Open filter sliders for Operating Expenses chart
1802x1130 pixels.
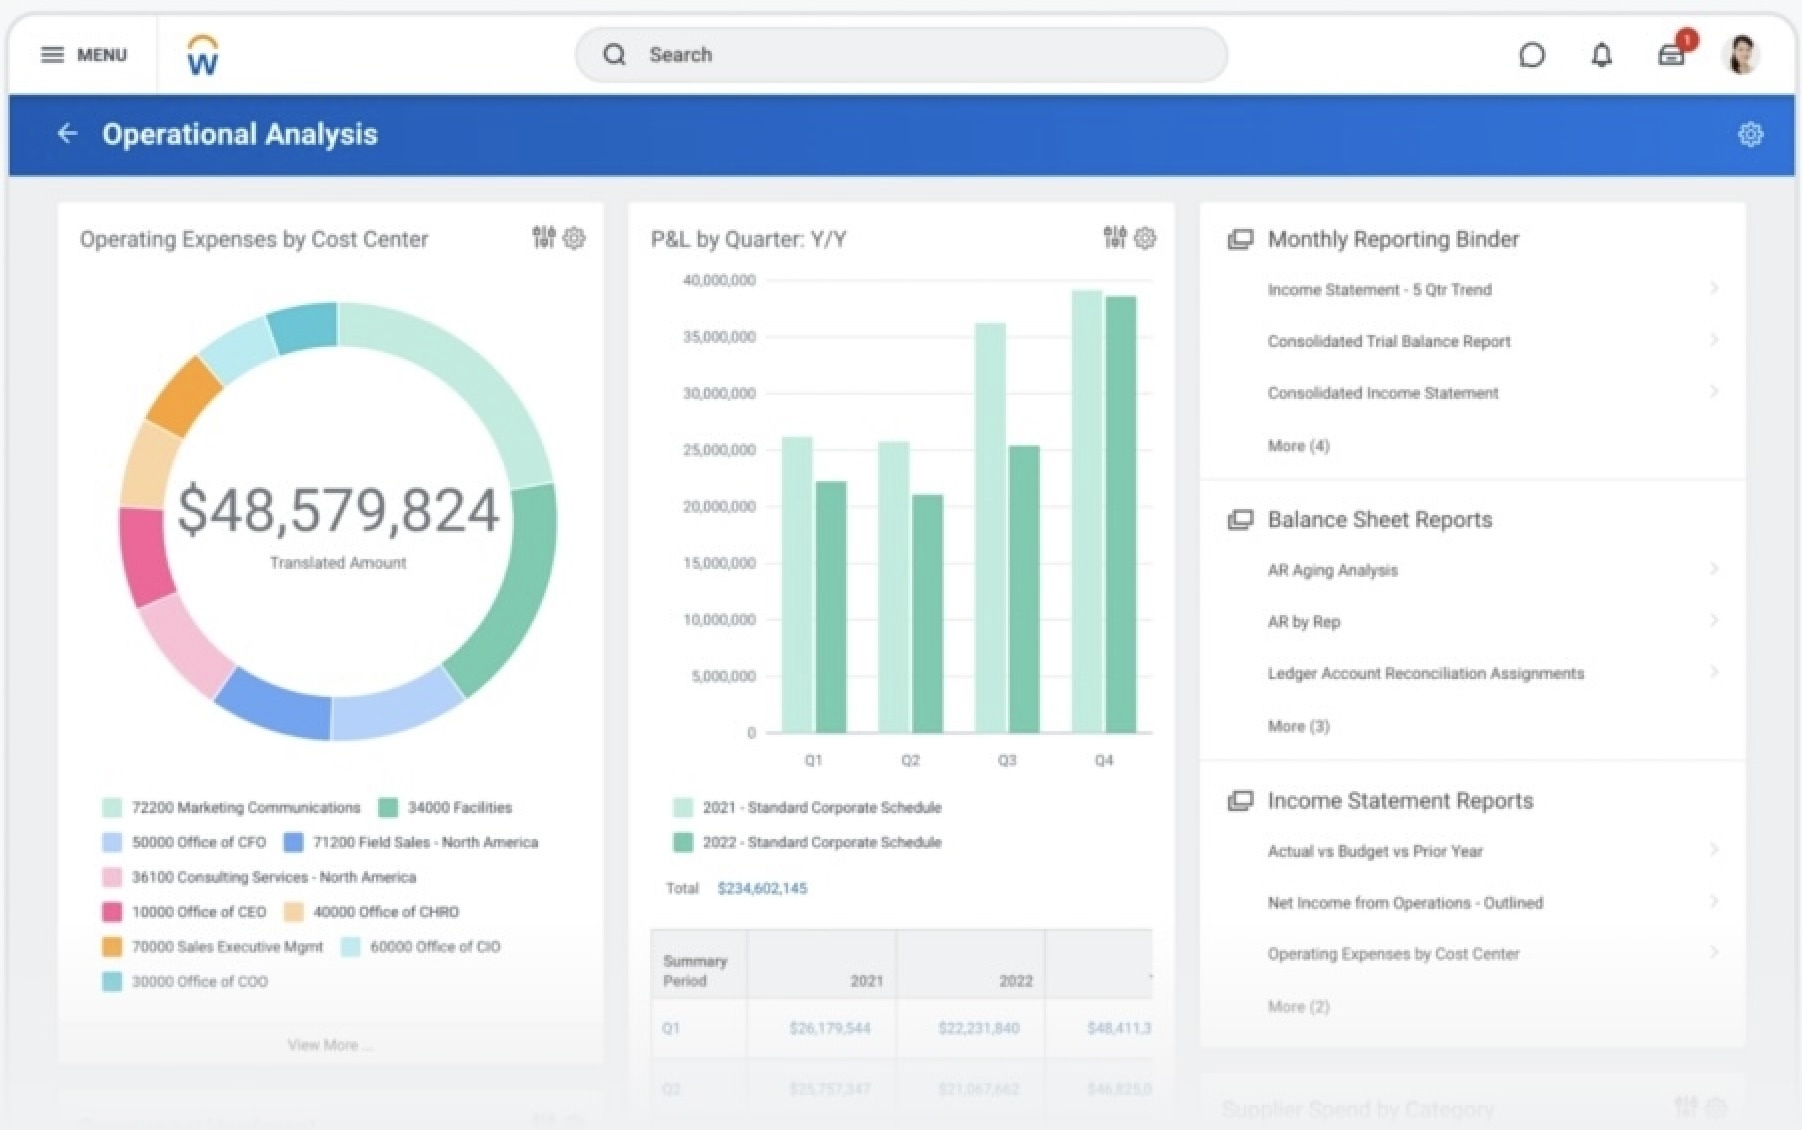[543, 237]
